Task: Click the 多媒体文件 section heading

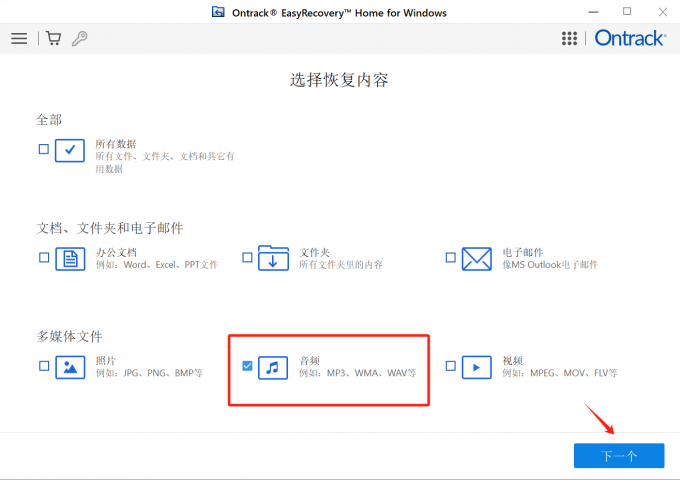Action: pyautogui.click(x=69, y=336)
